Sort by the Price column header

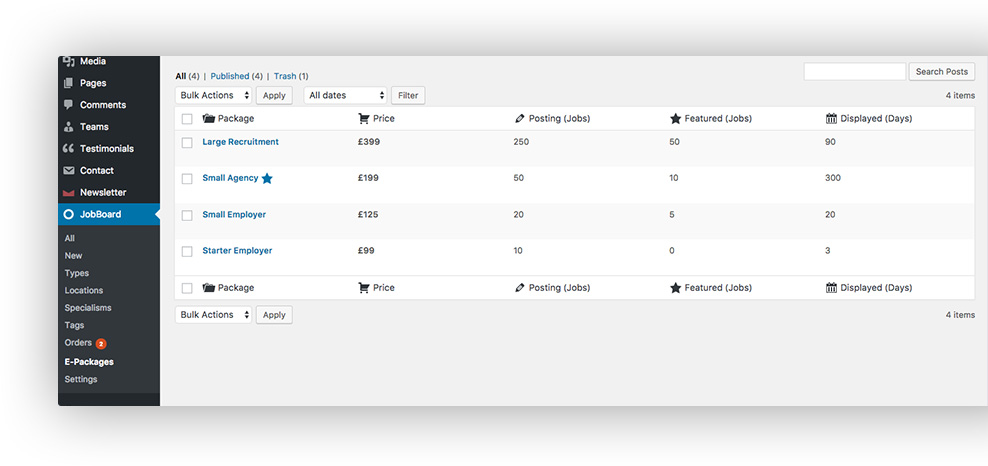(384, 118)
